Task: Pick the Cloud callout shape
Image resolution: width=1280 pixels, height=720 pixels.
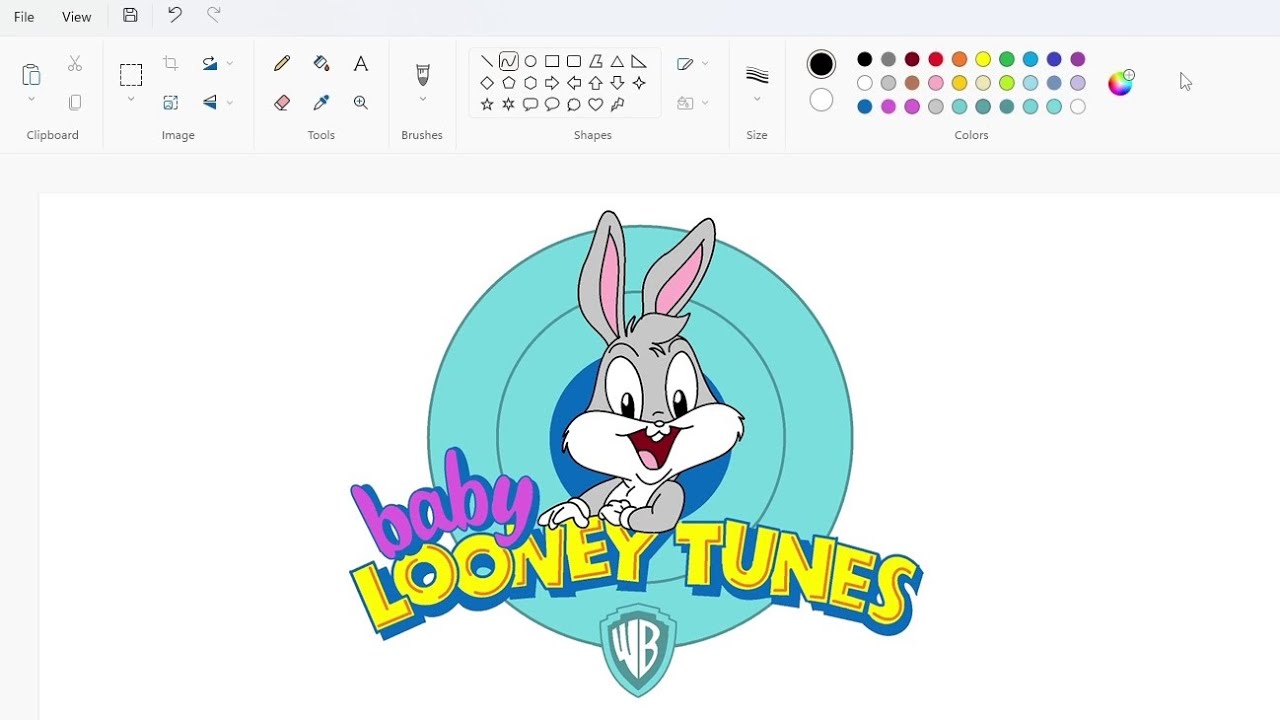Action: 574,104
